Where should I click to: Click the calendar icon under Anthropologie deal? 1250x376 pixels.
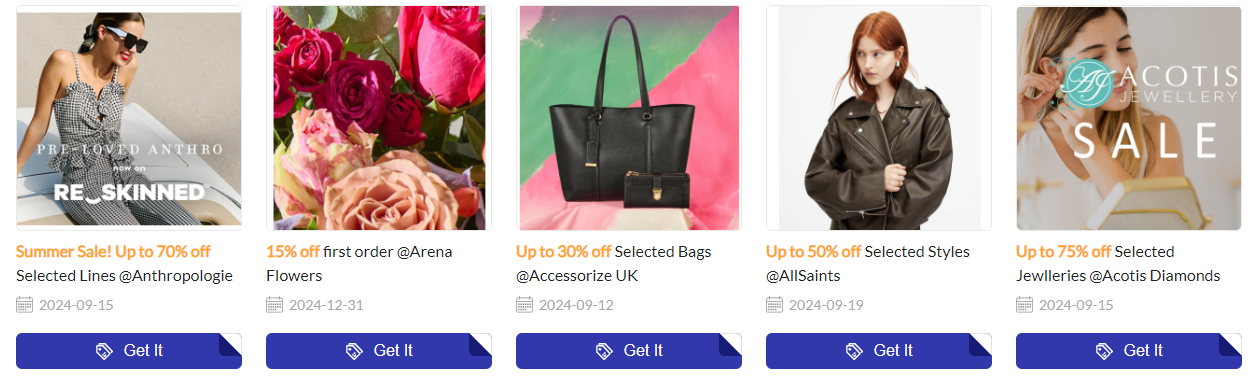point(25,304)
